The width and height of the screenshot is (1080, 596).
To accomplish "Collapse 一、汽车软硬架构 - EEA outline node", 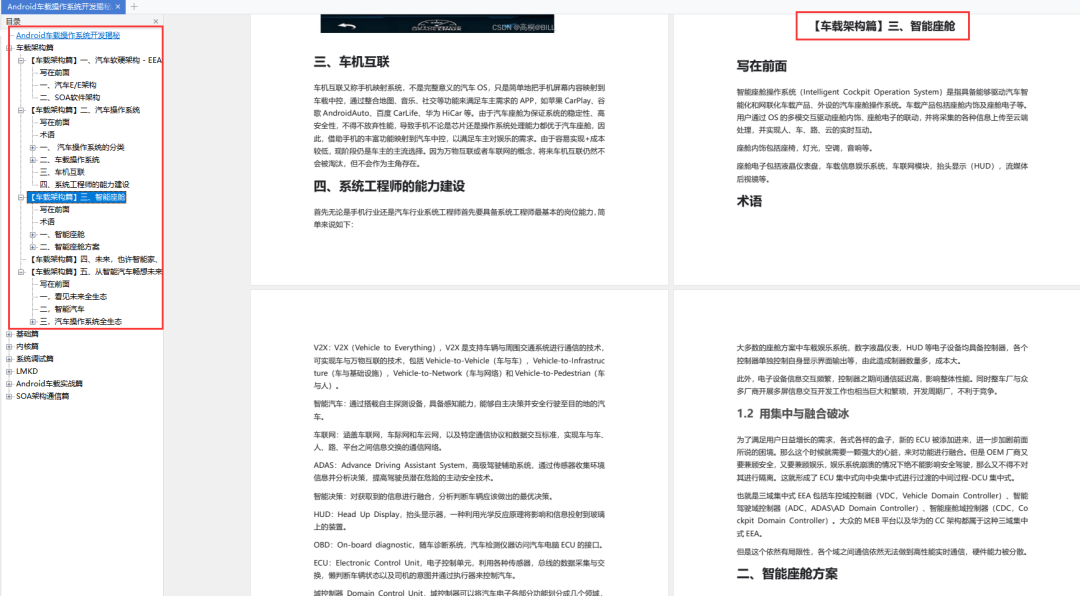I will click(21, 60).
